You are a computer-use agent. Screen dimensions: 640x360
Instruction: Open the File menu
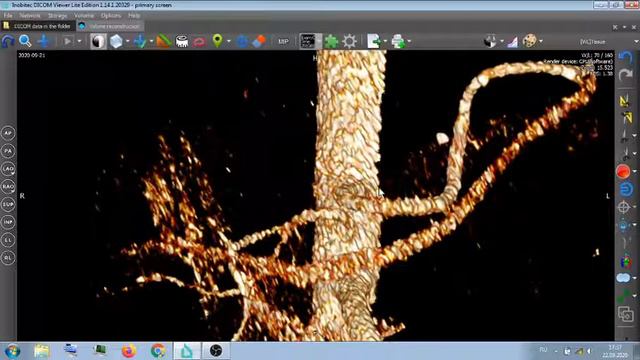[8, 16]
